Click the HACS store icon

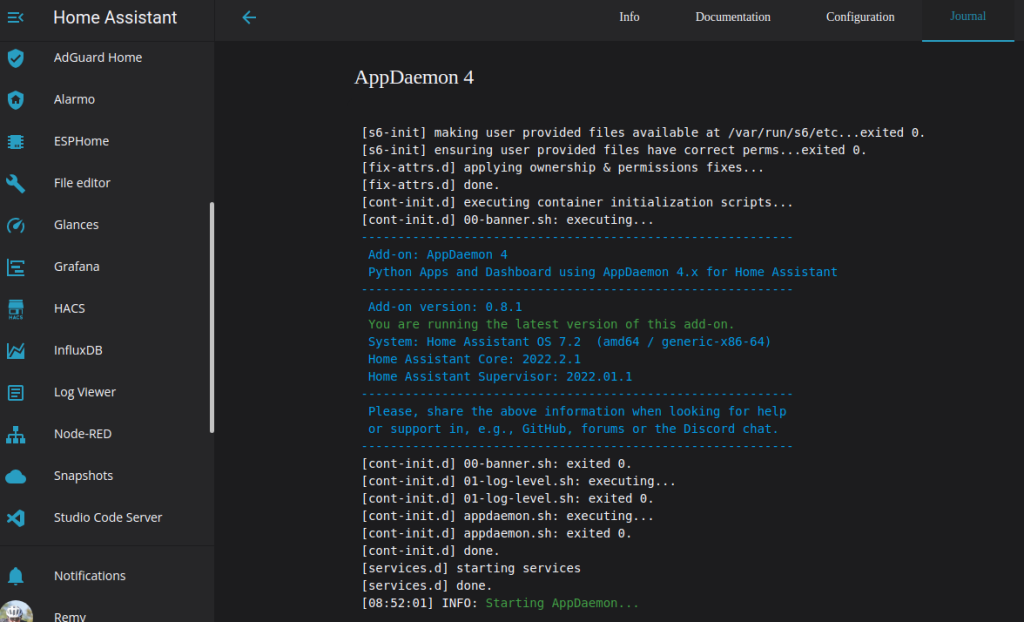pos(16,309)
